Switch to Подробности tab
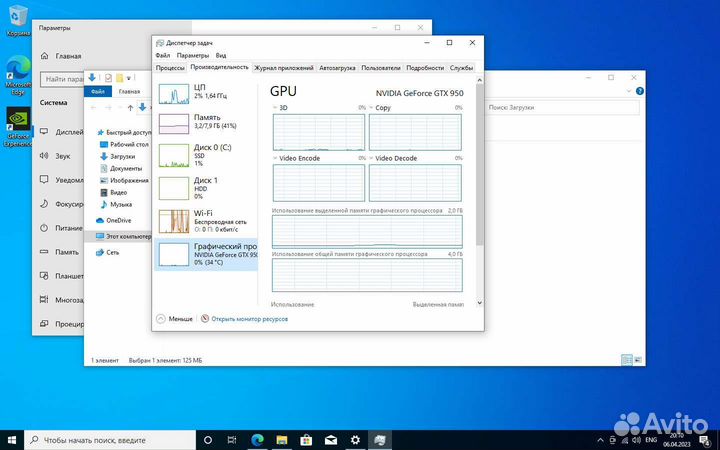Viewport: 720px width, 450px height. (x=425, y=68)
